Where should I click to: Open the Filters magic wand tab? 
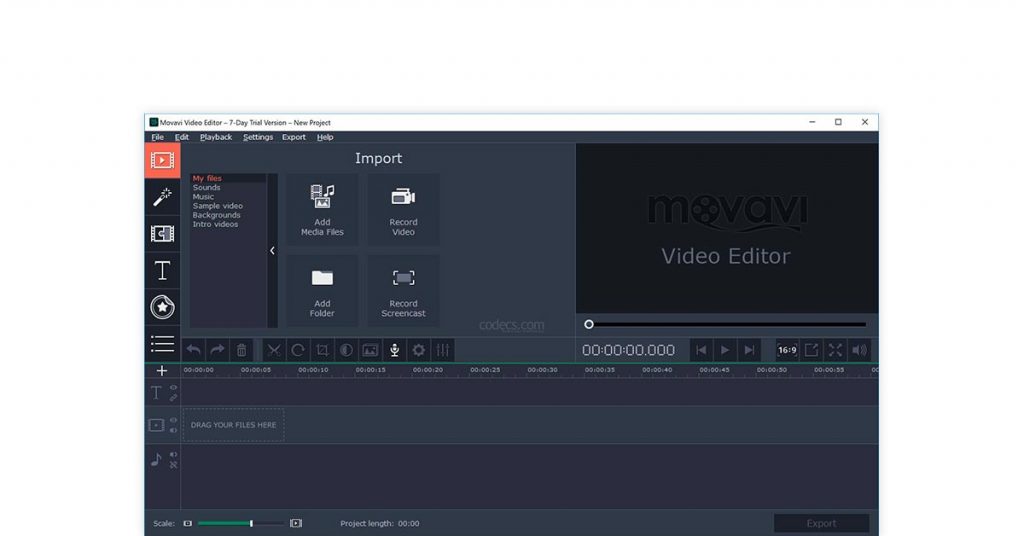(x=163, y=197)
